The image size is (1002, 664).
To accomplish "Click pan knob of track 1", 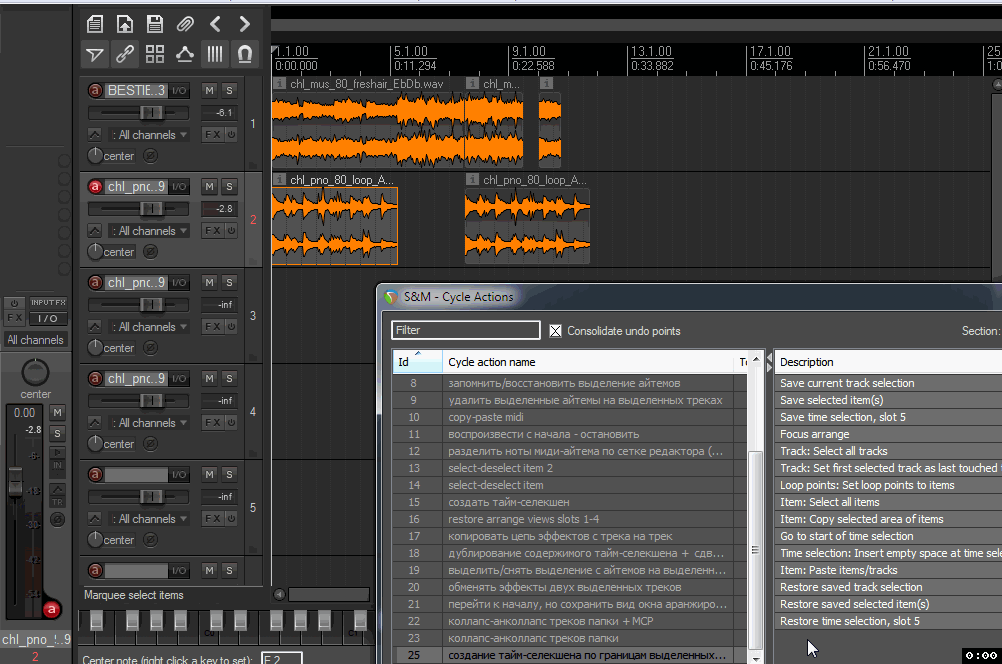I will (x=95, y=155).
